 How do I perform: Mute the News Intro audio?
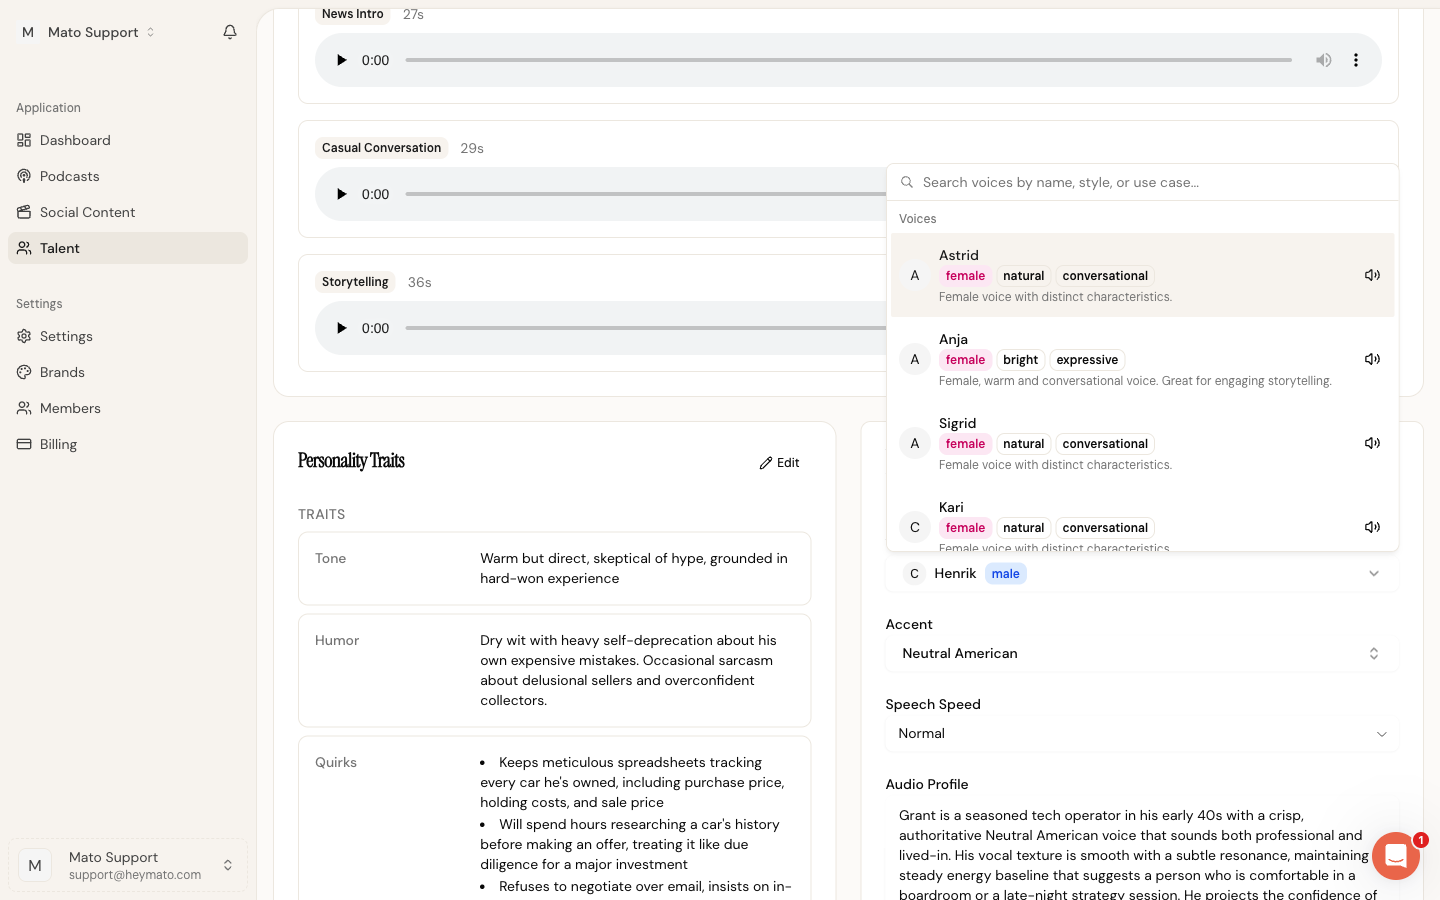click(x=1324, y=60)
